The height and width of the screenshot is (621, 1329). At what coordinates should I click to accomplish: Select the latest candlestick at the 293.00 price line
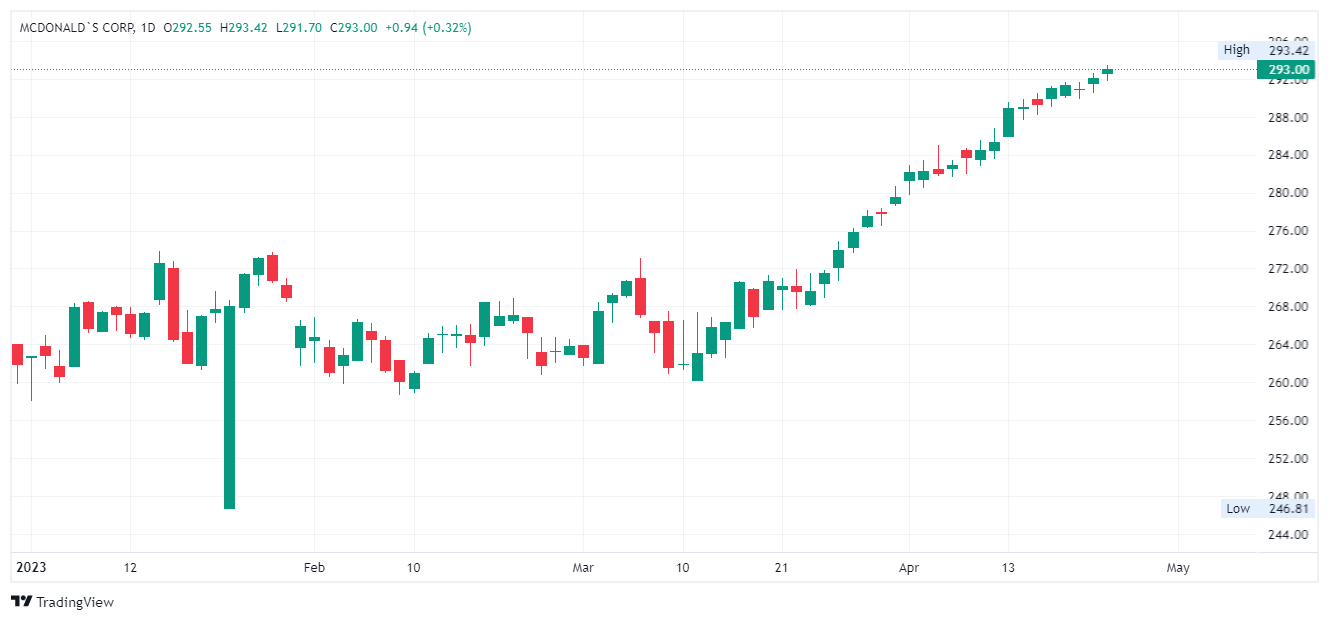point(1107,72)
